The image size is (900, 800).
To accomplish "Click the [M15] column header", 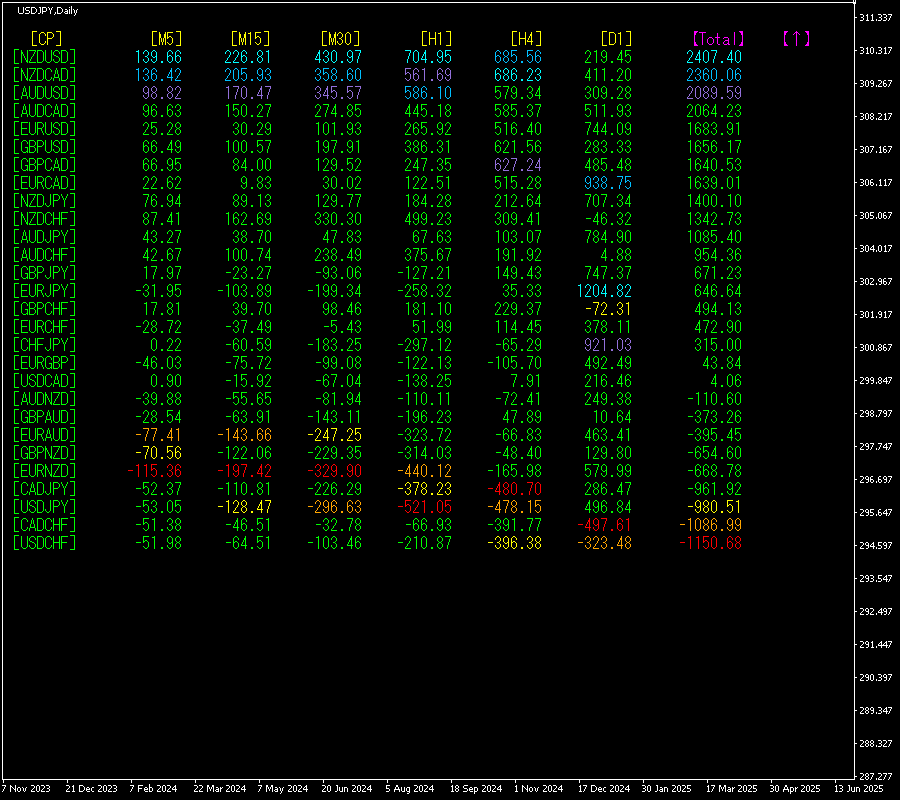I will [250, 39].
